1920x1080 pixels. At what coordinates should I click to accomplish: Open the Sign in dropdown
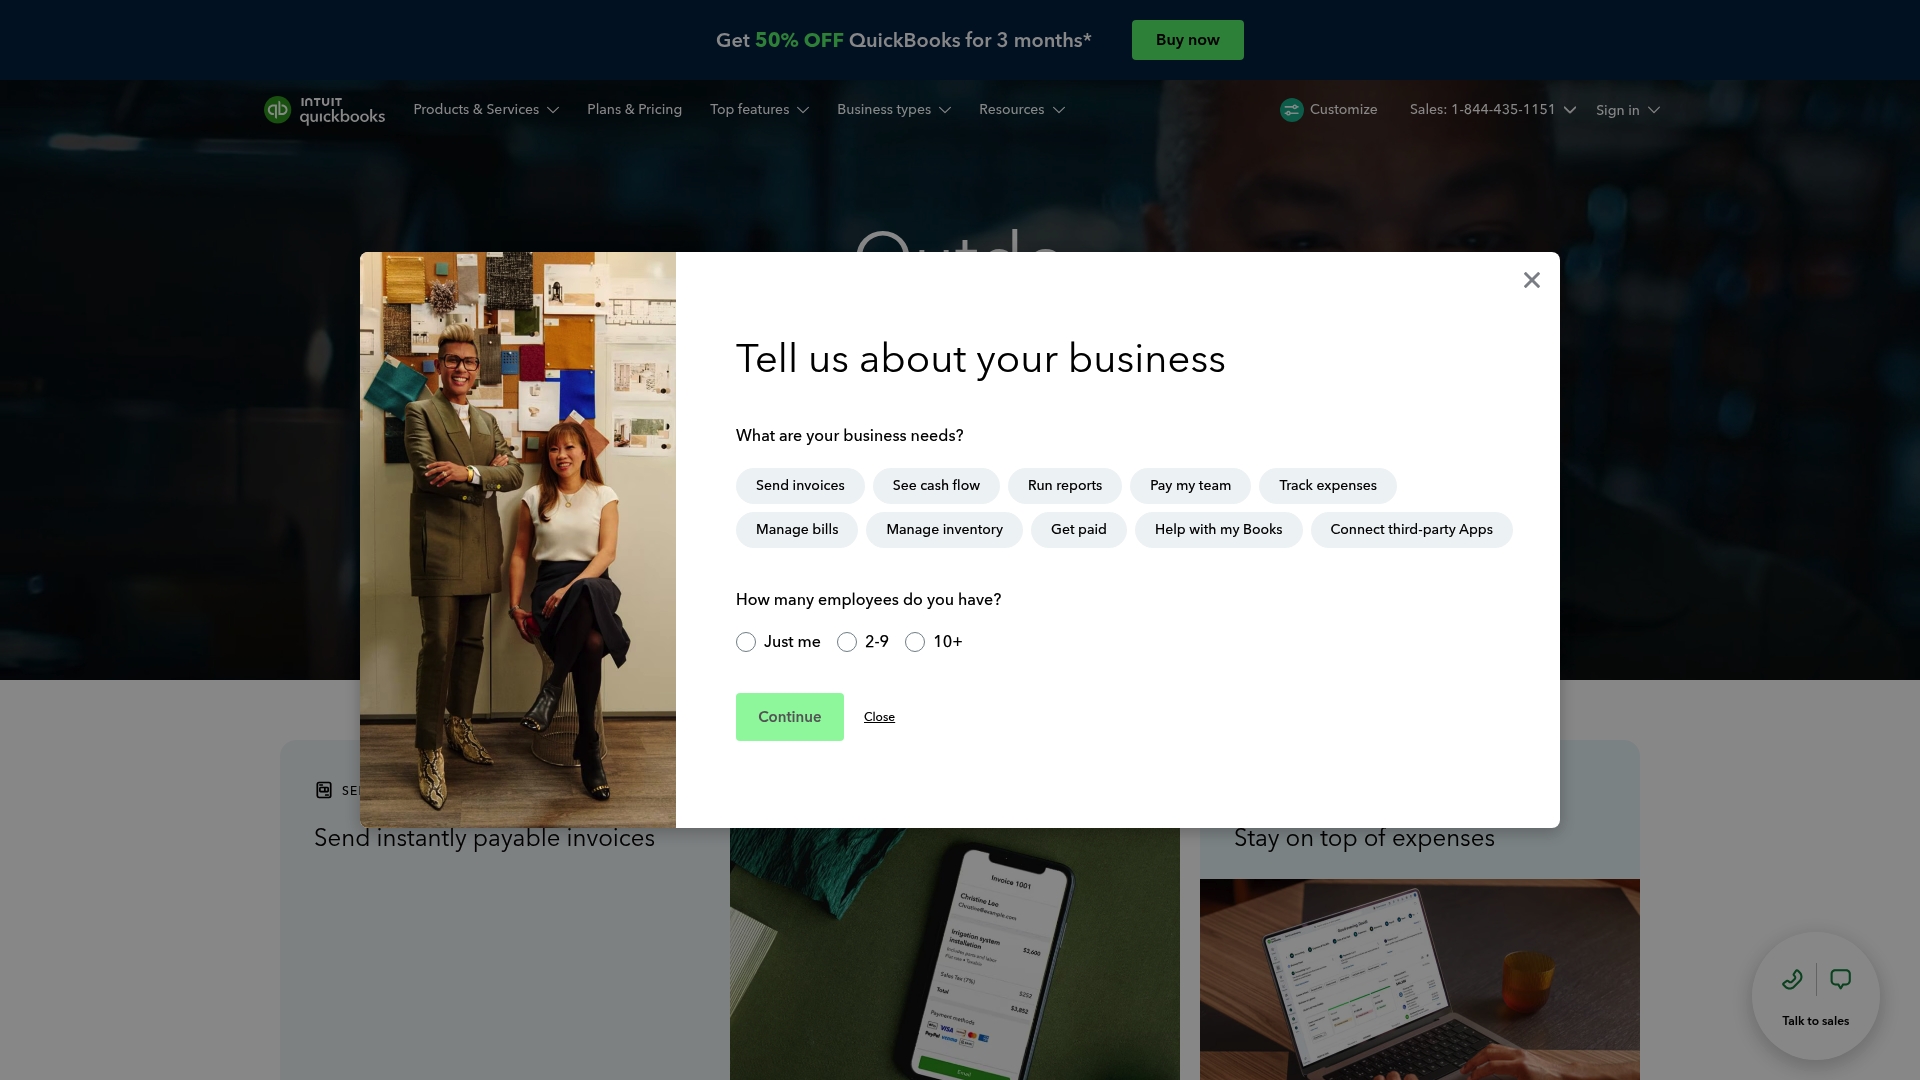tap(1626, 110)
